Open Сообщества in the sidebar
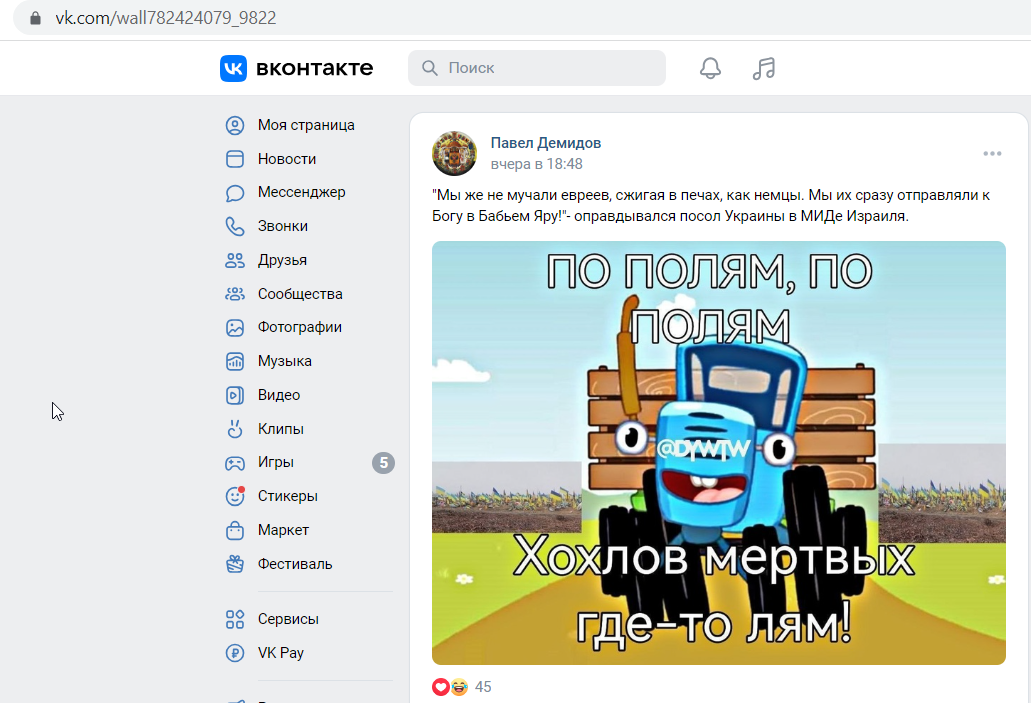This screenshot has height=703, width=1031. coord(300,294)
